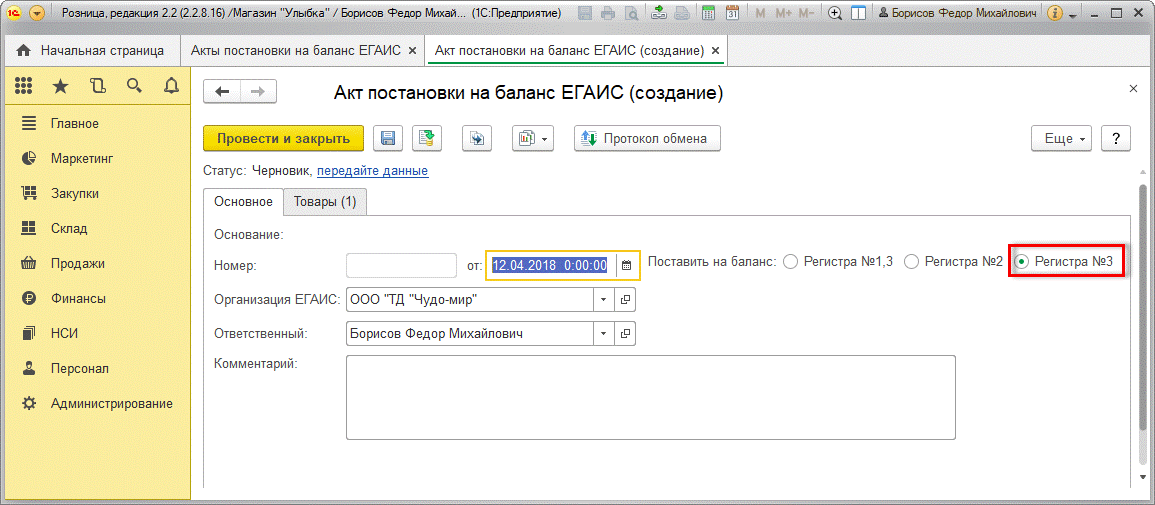Image resolution: width=1155 pixels, height=505 pixels.
Task: Select the Товары (1) form tab
Action: pos(325,202)
